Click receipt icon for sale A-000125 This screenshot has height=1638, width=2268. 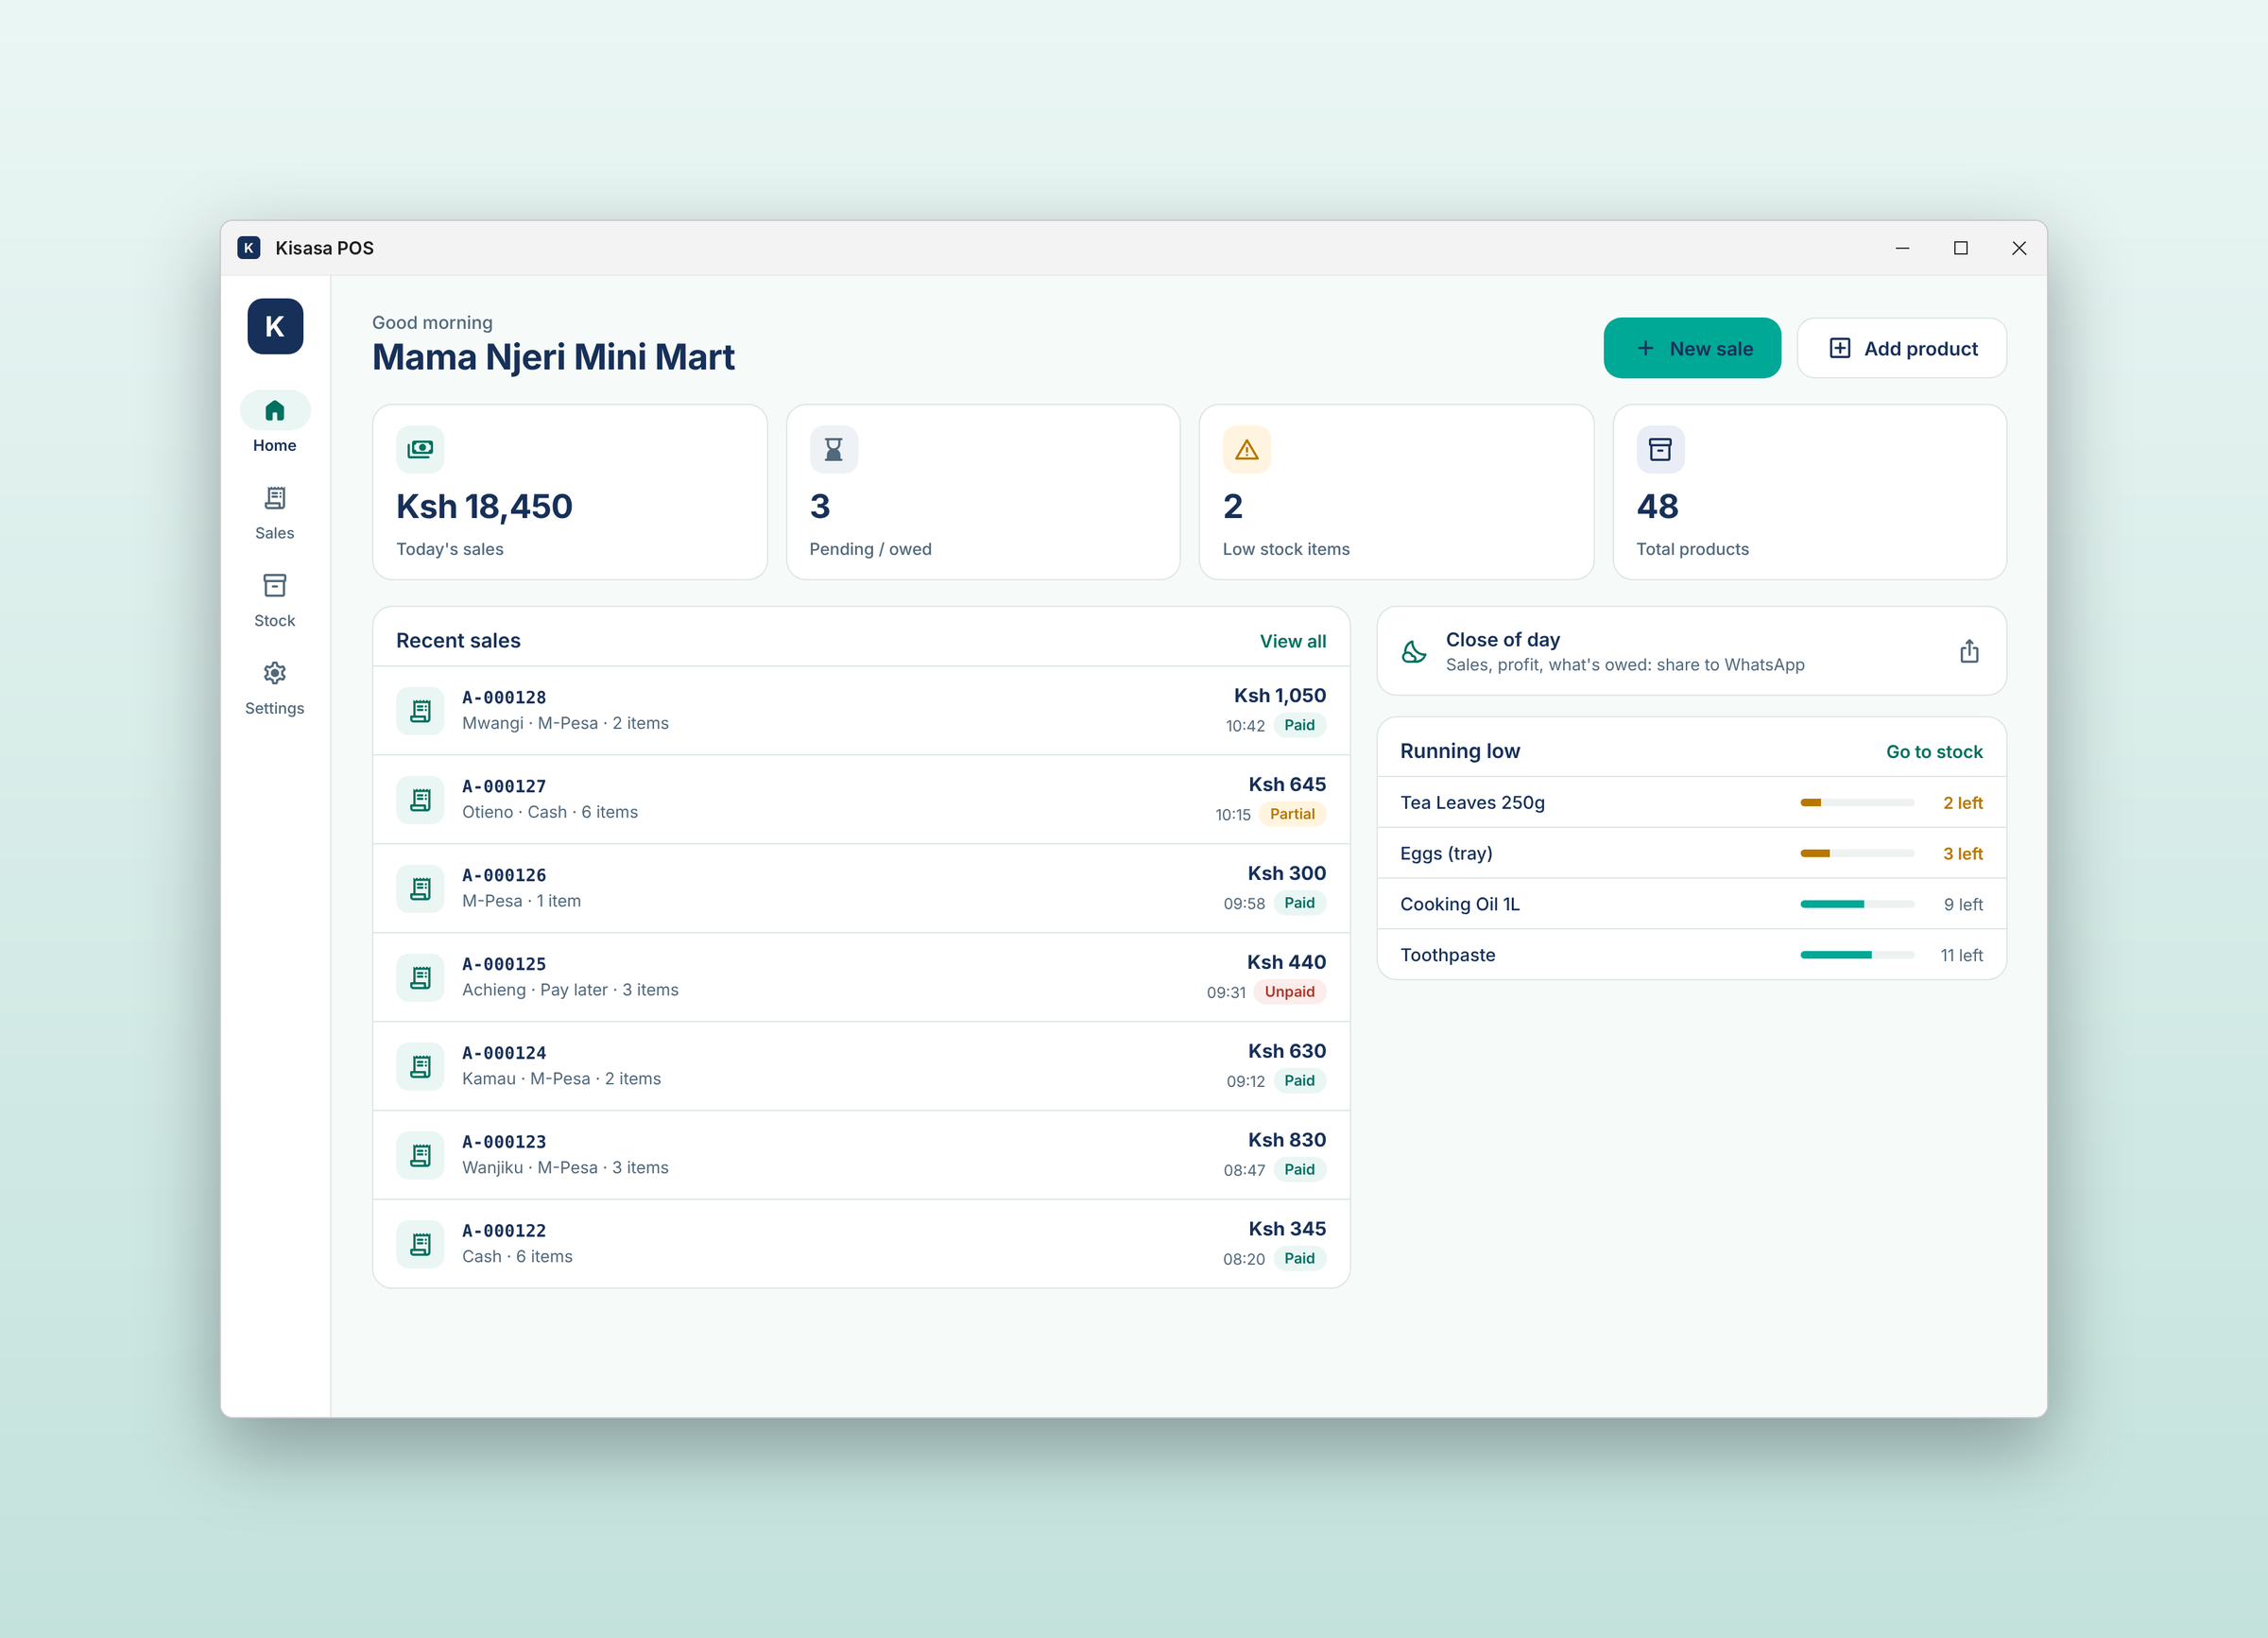(420, 978)
